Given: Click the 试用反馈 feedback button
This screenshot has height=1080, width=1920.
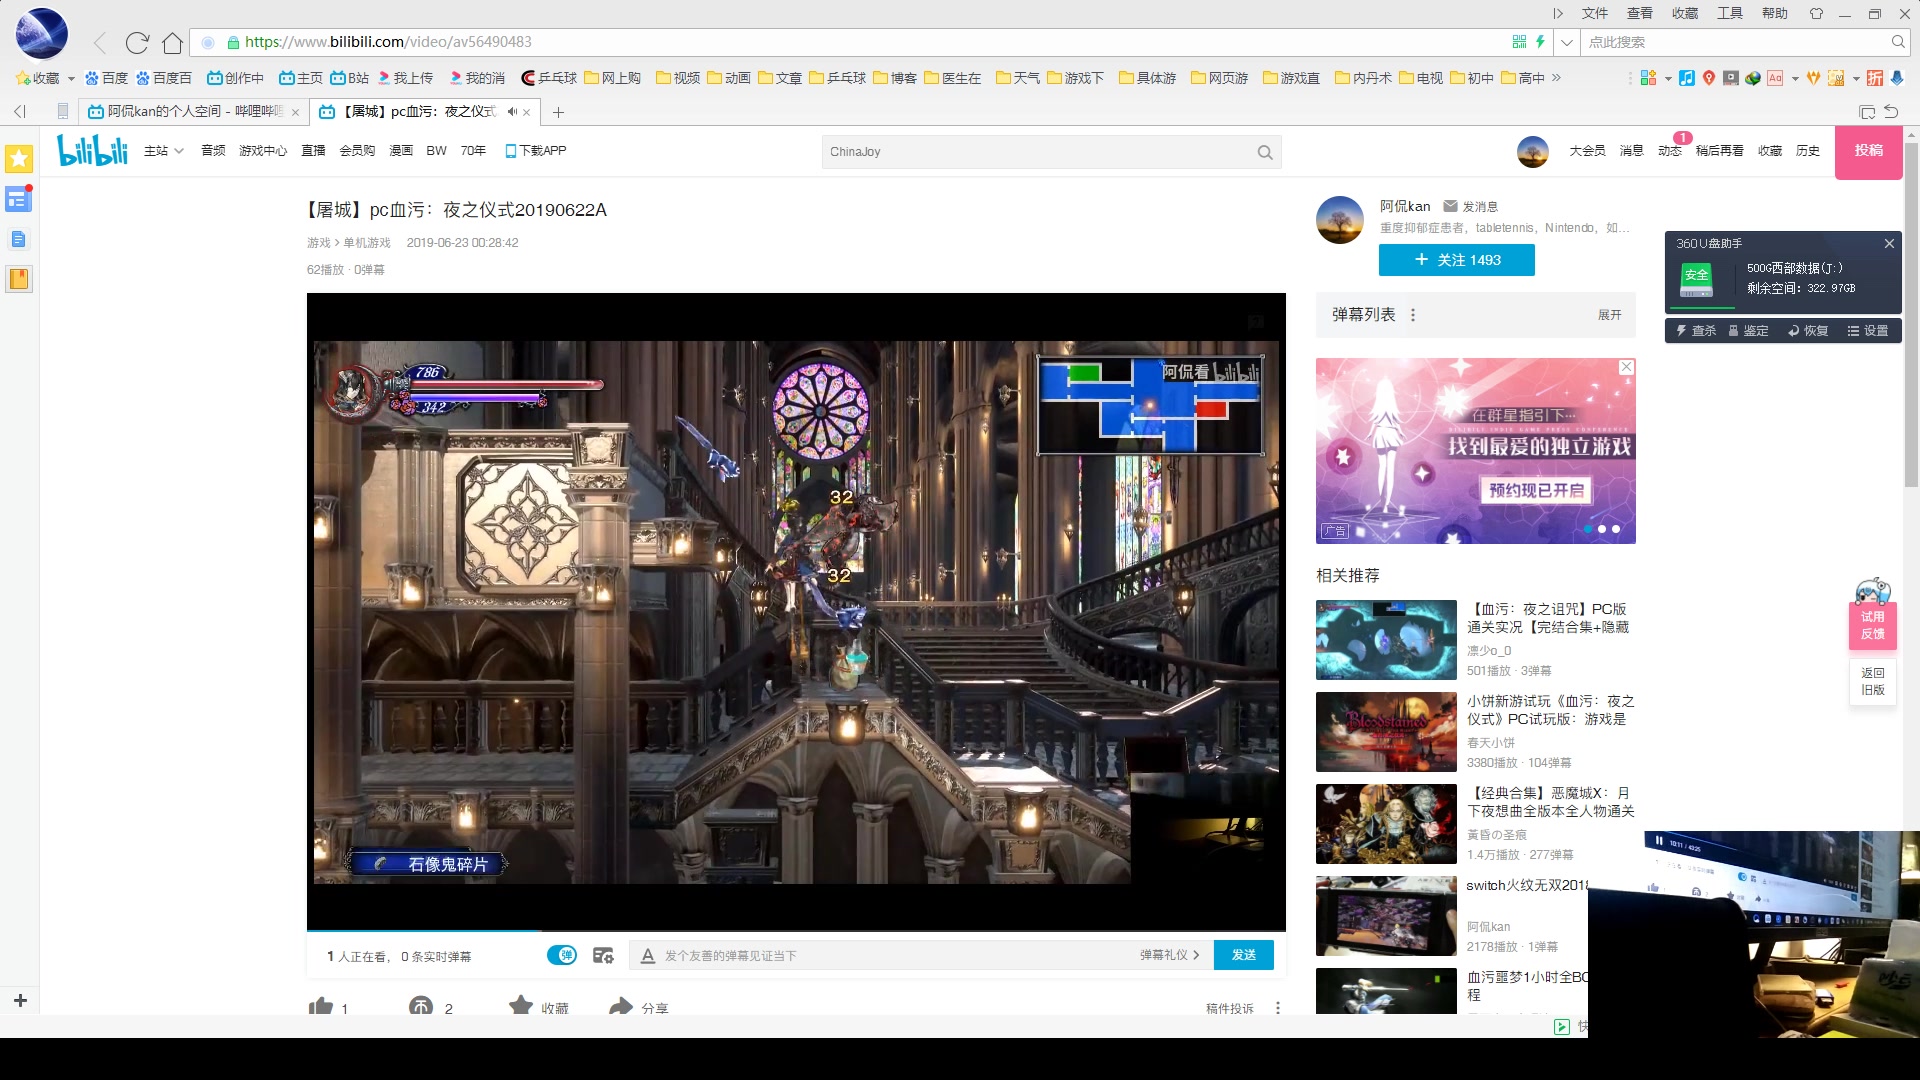Looking at the screenshot, I should coord(1872,624).
